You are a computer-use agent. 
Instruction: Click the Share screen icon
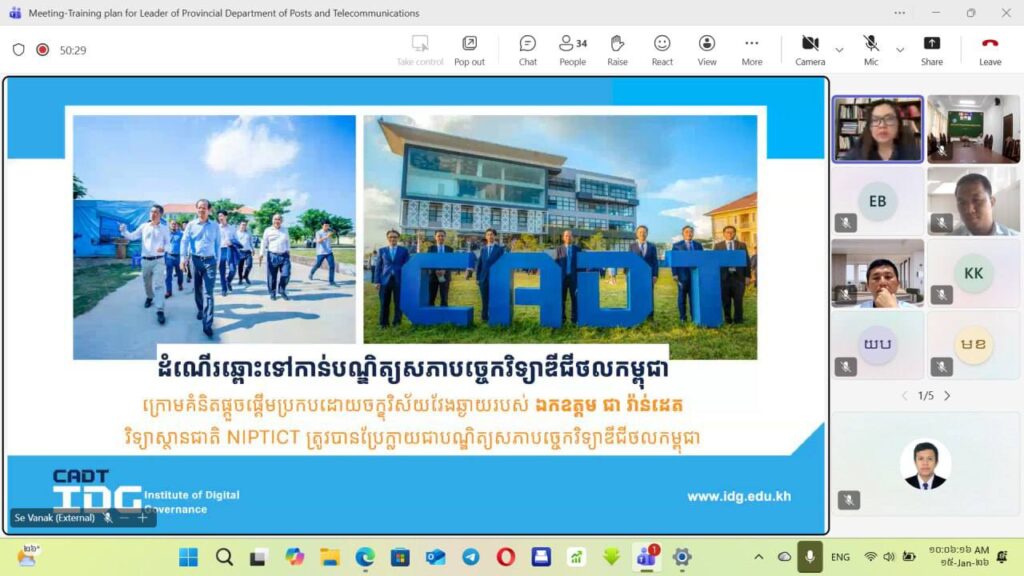[x=931, y=50]
